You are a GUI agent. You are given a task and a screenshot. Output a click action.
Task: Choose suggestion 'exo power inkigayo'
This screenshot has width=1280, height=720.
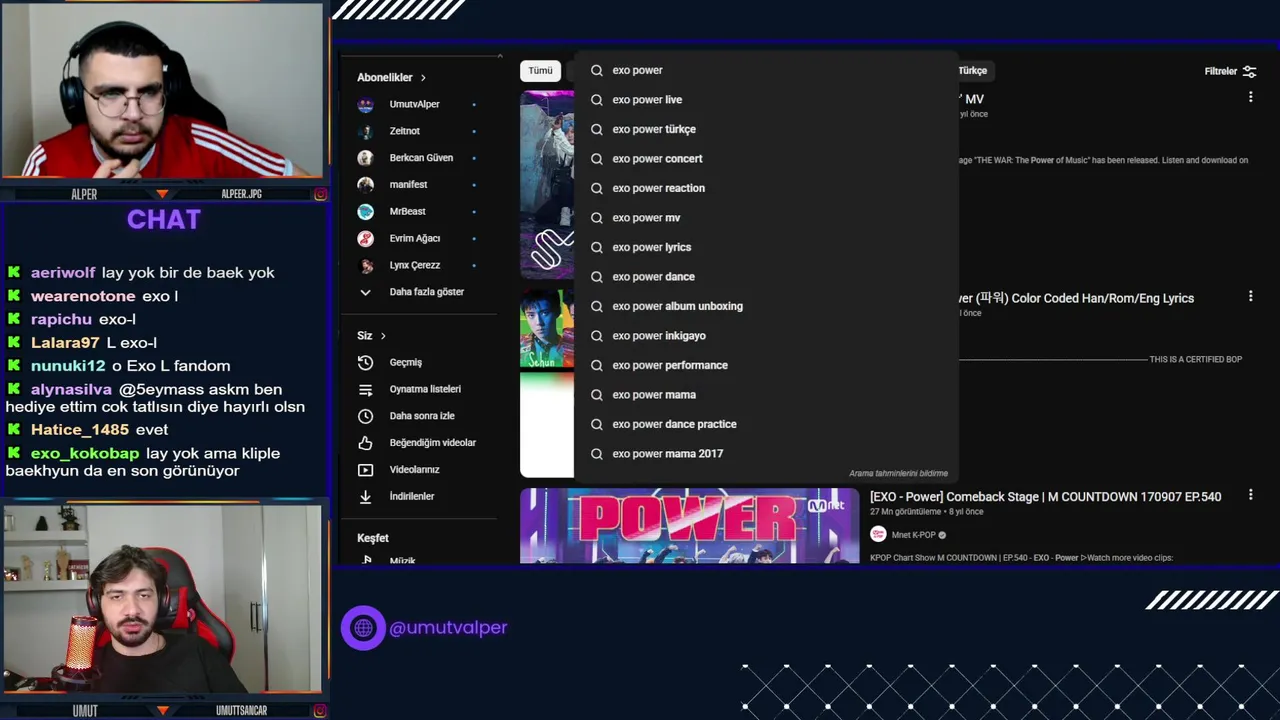(x=765, y=336)
